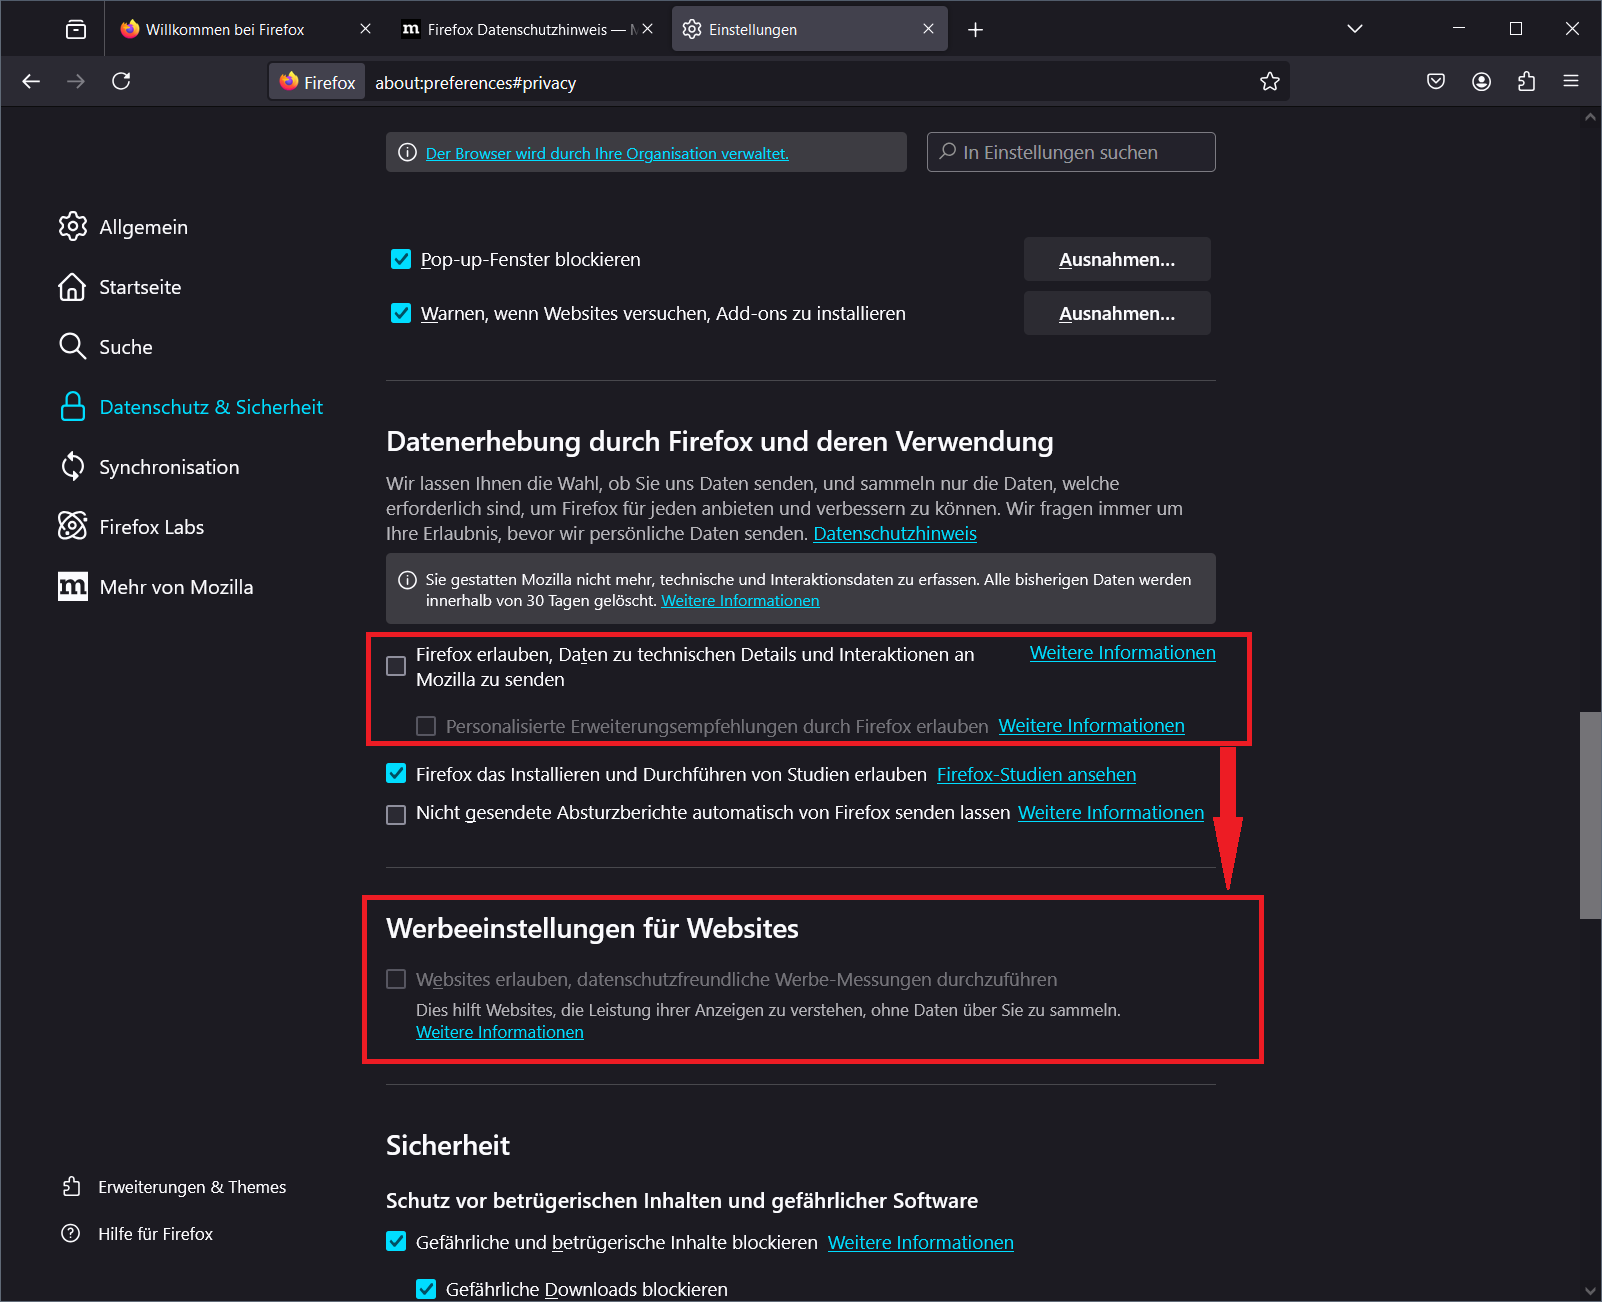Open add-on warning Ausnahmen button
This screenshot has width=1602, height=1302.
1117,314
